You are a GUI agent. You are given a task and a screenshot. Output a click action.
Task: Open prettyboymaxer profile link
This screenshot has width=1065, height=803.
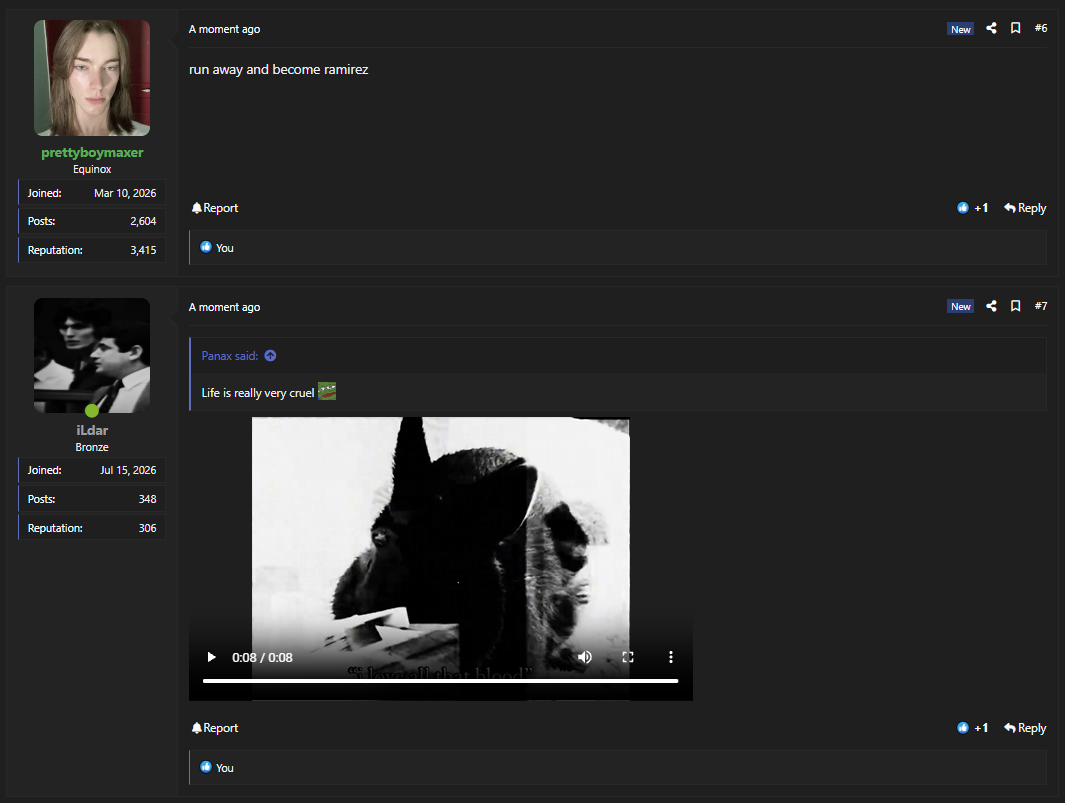pyautogui.click(x=92, y=152)
